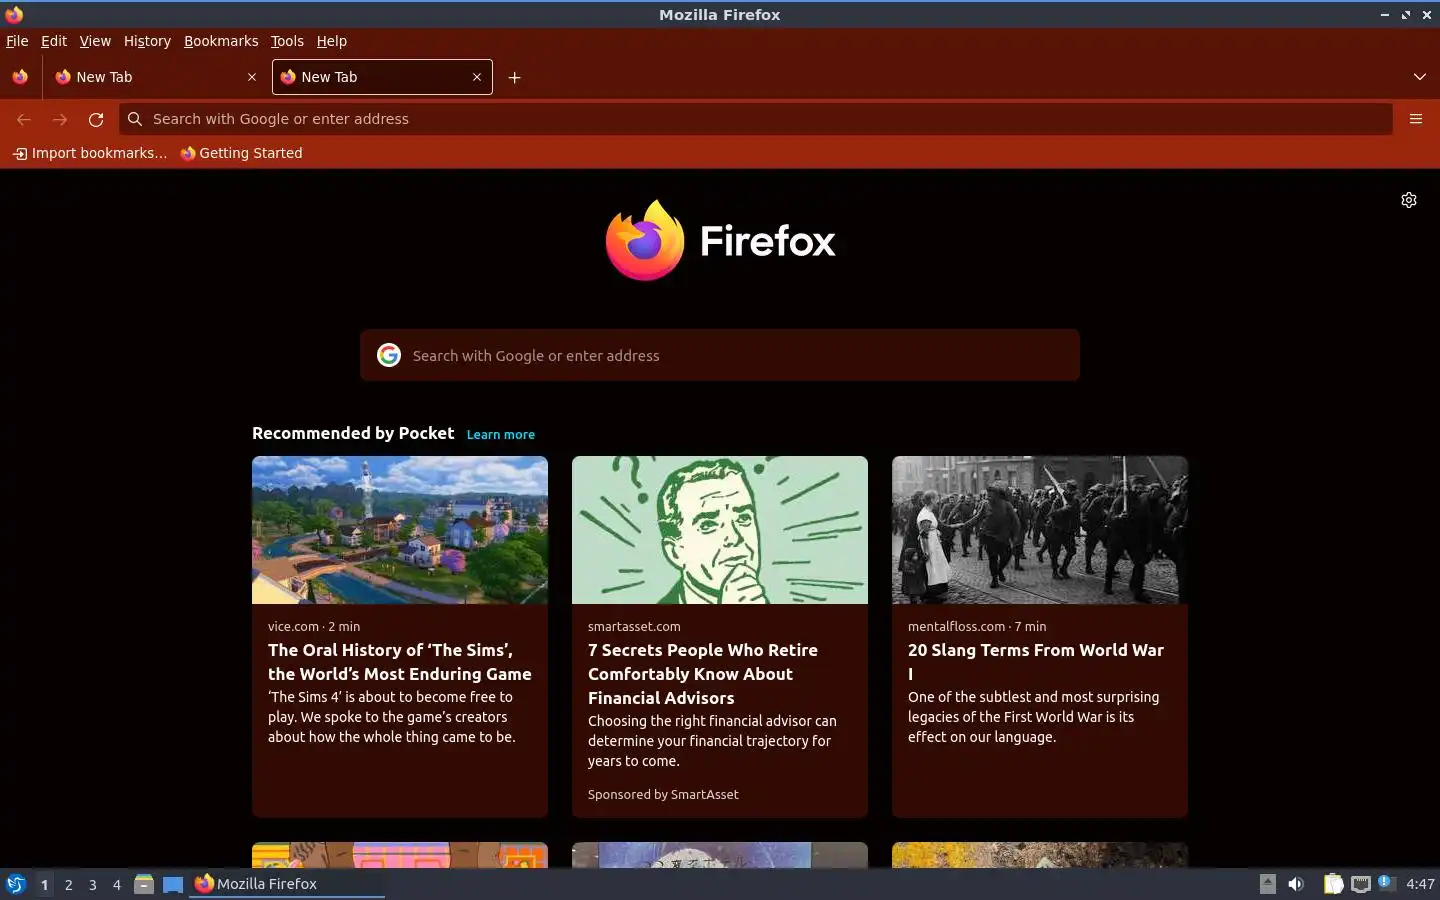
Task: Open World War I soldiers photo thumbnail
Action: pos(1040,530)
